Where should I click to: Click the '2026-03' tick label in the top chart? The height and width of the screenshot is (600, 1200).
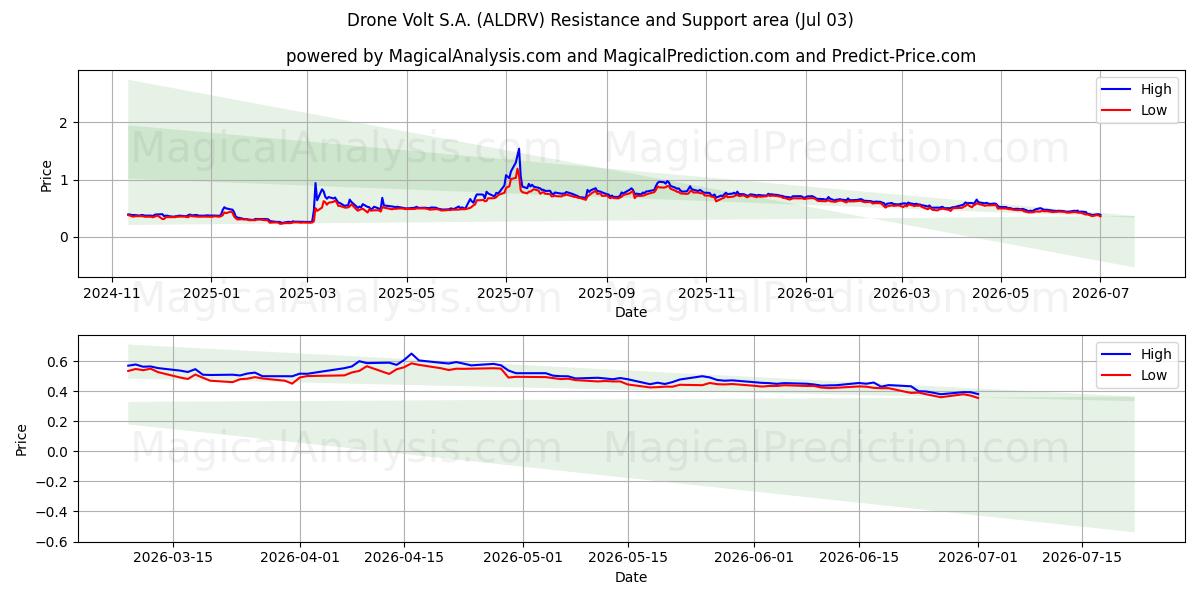tap(902, 293)
